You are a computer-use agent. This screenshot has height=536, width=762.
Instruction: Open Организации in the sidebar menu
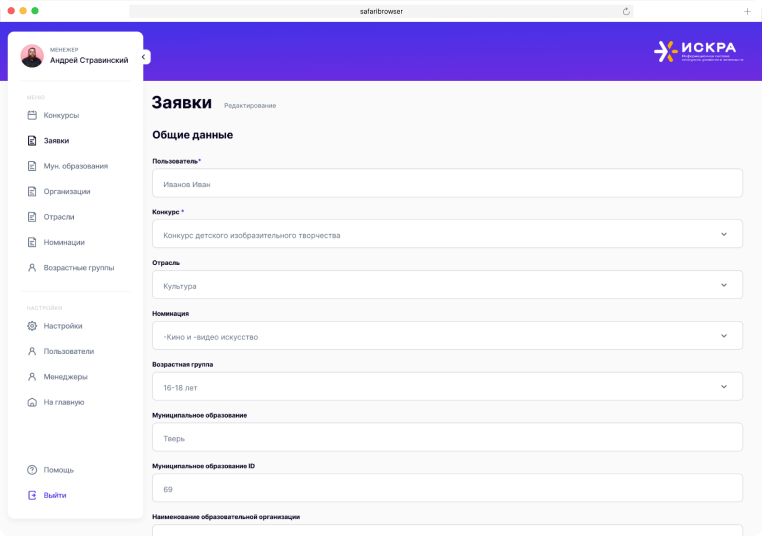(x=66, y=191)
